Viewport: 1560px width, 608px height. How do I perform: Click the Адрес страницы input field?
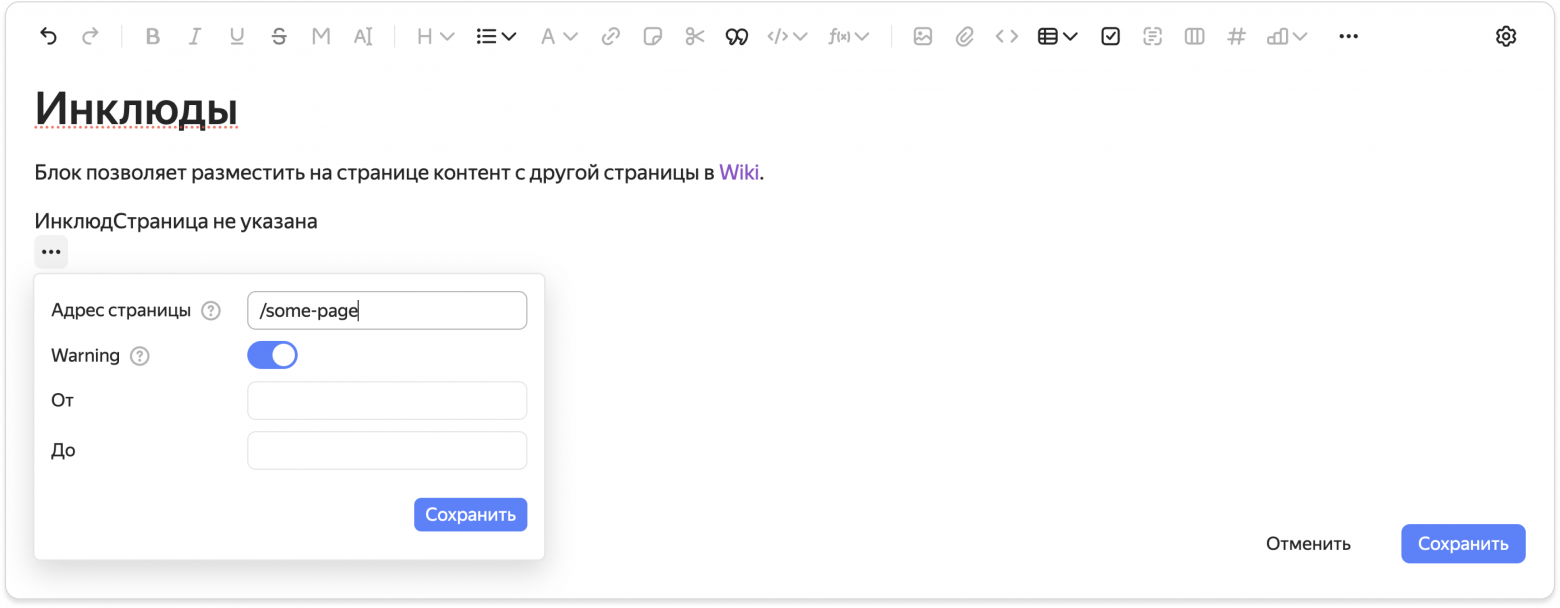tap(386, 310)
